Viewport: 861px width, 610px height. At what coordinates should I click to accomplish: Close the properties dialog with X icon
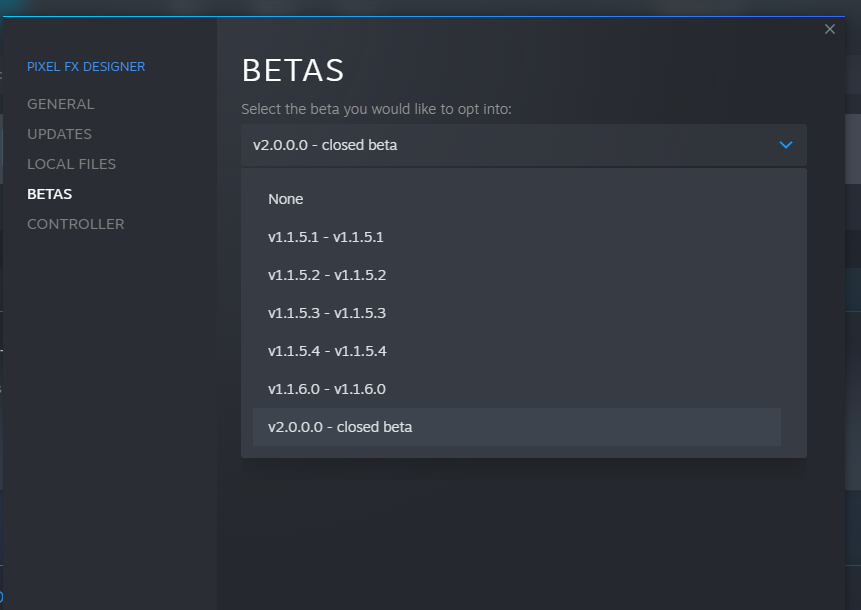(830, 29)
